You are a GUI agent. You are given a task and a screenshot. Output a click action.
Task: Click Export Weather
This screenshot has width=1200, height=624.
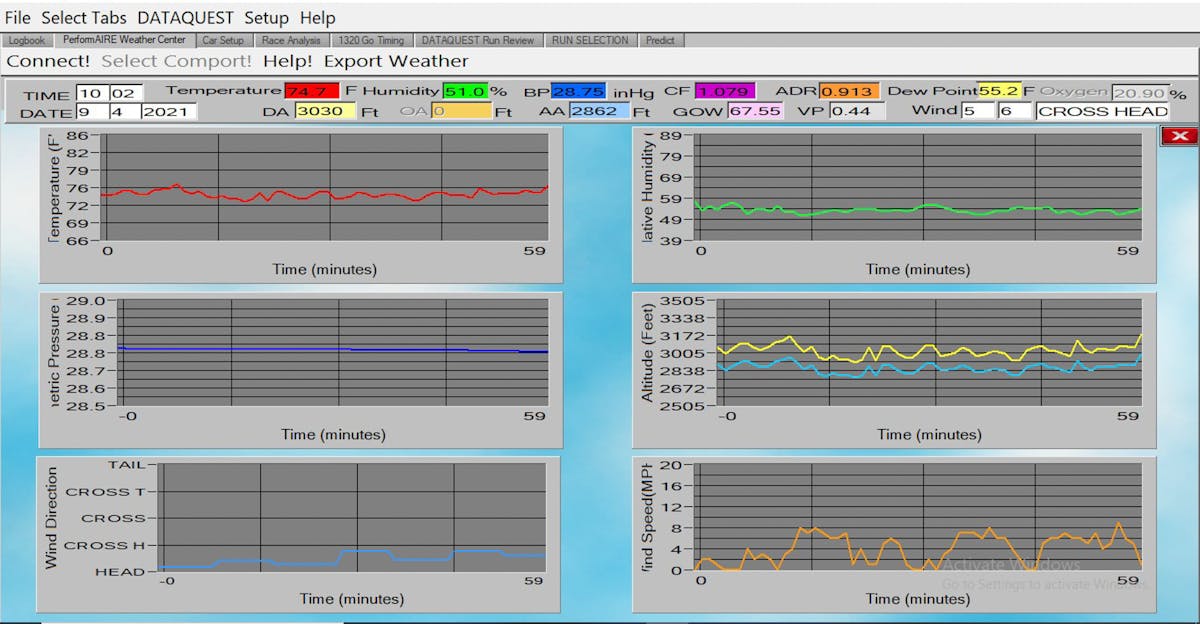[396, 61]
